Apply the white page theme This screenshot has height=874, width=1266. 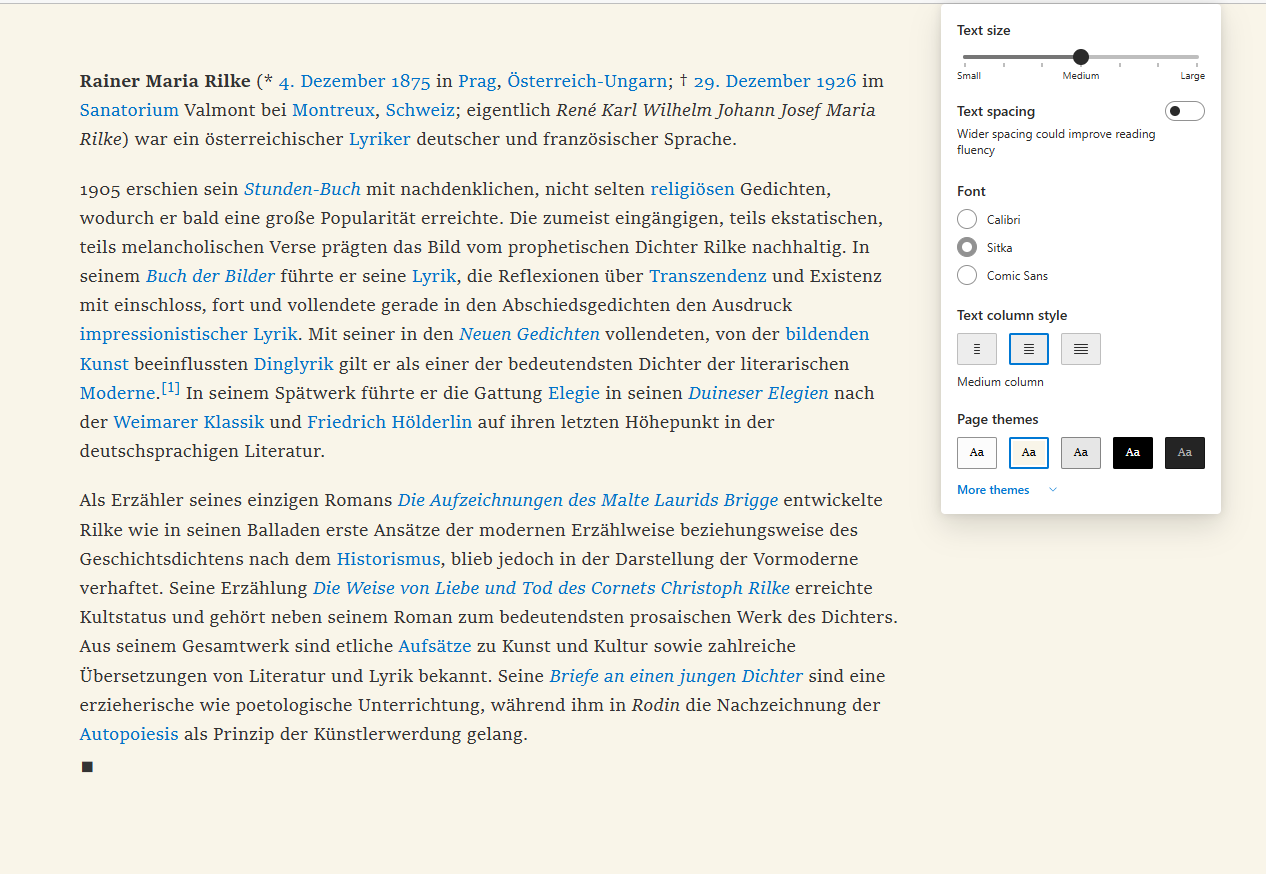pyautogui.click(x=976, y=453)
